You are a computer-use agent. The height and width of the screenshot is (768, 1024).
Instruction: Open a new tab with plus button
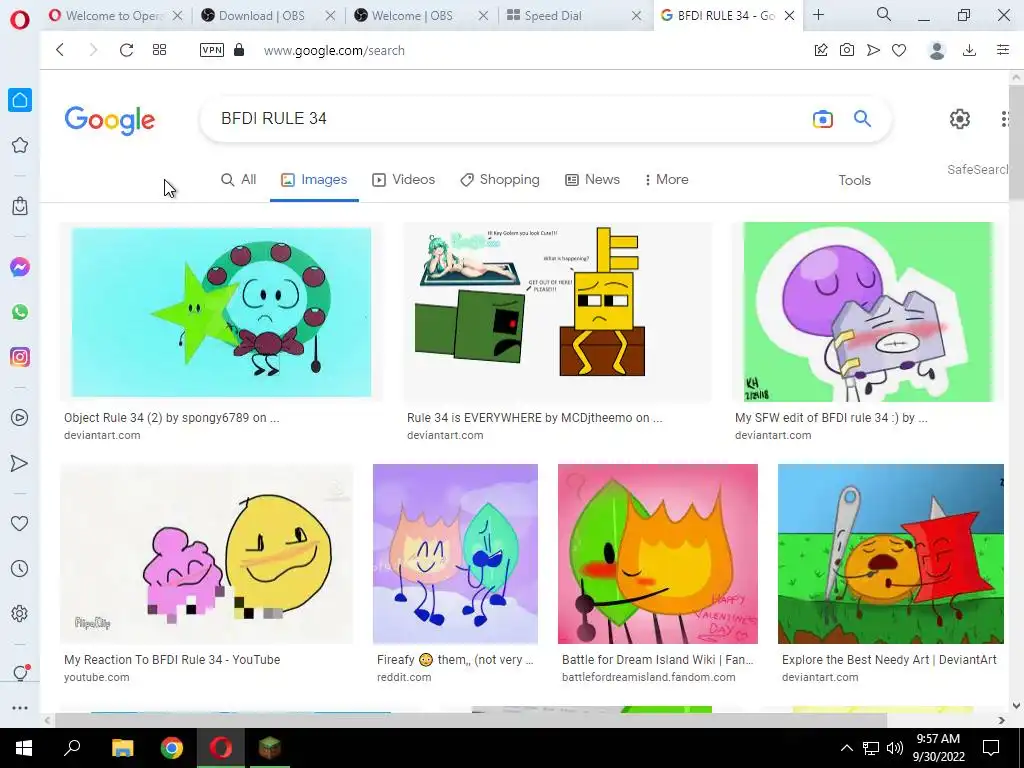click(818, 15)
